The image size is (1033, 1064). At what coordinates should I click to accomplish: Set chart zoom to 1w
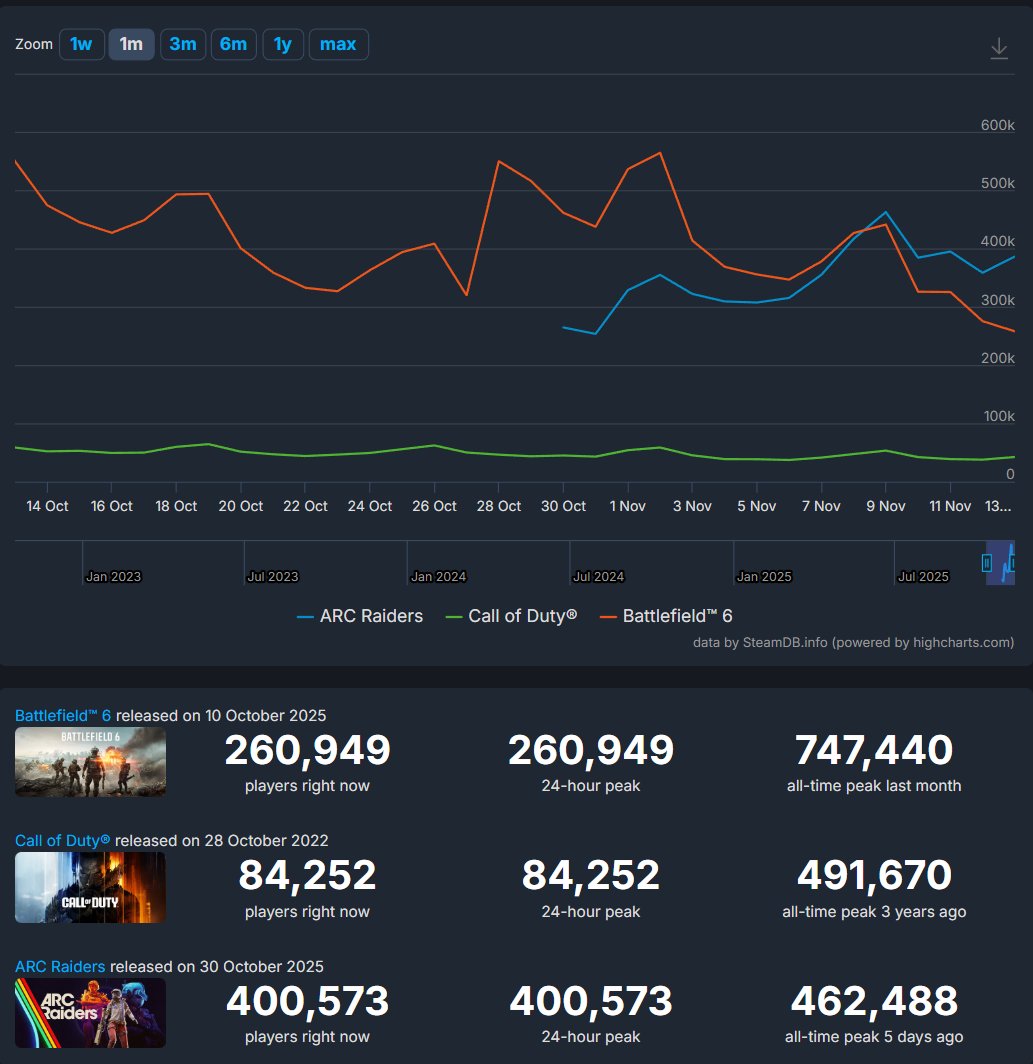click(81, 45)
